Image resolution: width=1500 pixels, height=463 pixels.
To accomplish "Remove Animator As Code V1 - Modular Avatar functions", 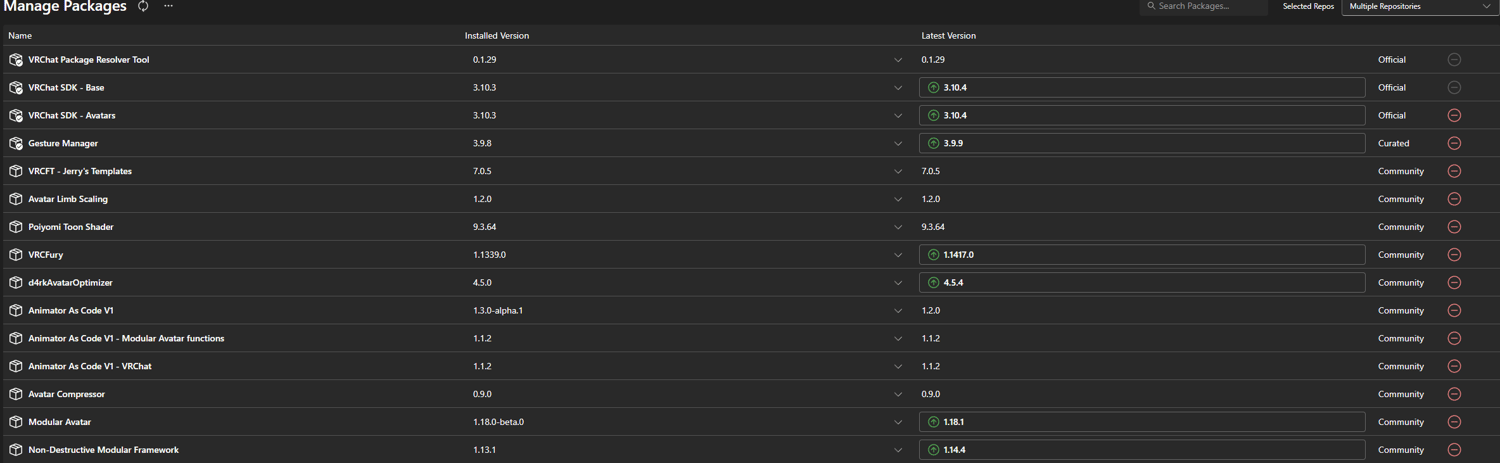I will [1454, 338].
